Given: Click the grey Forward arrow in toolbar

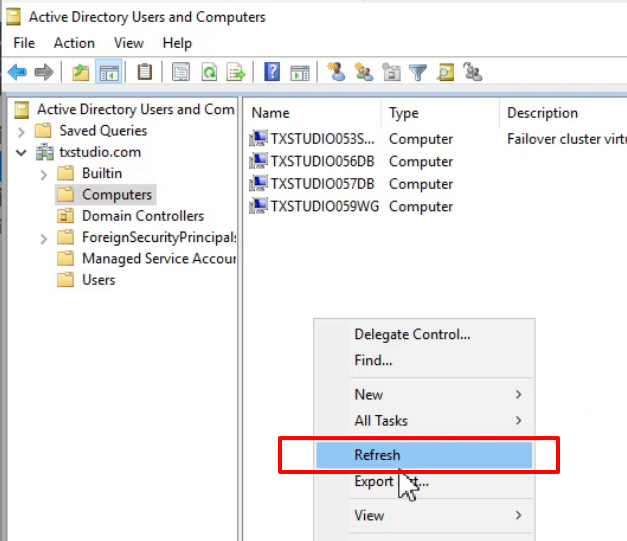Looking at the screenshot, I should coord(44,72).
